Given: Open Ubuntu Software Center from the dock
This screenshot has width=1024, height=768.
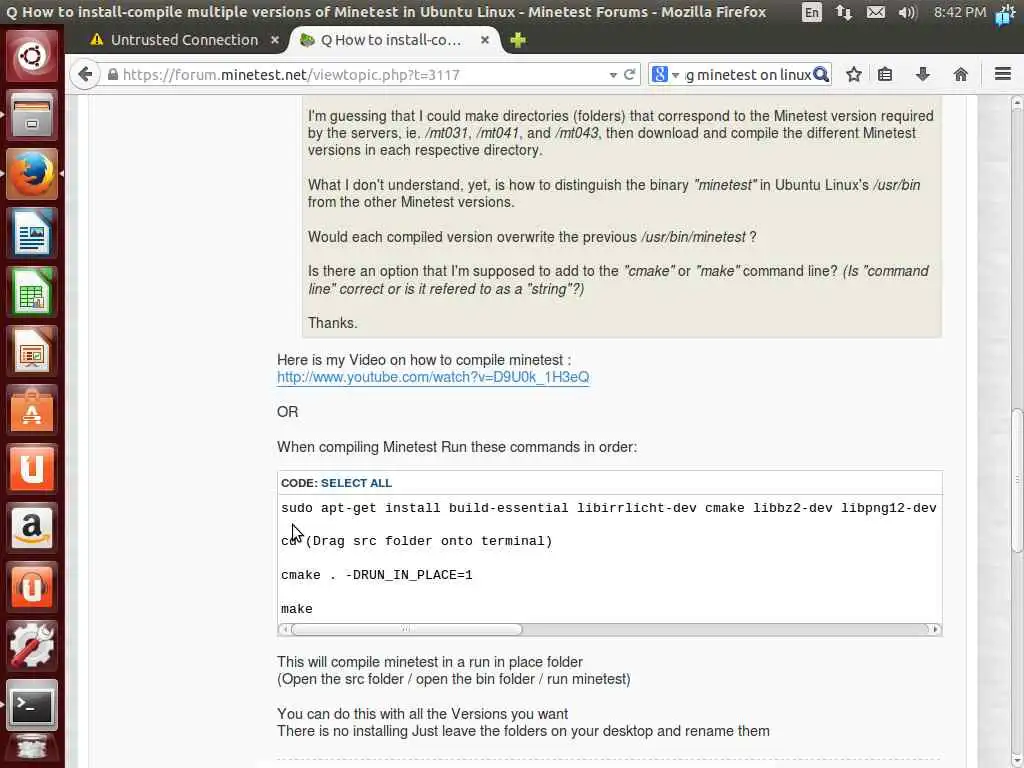Looking at the screenshot, I should (x=31, y=410).
